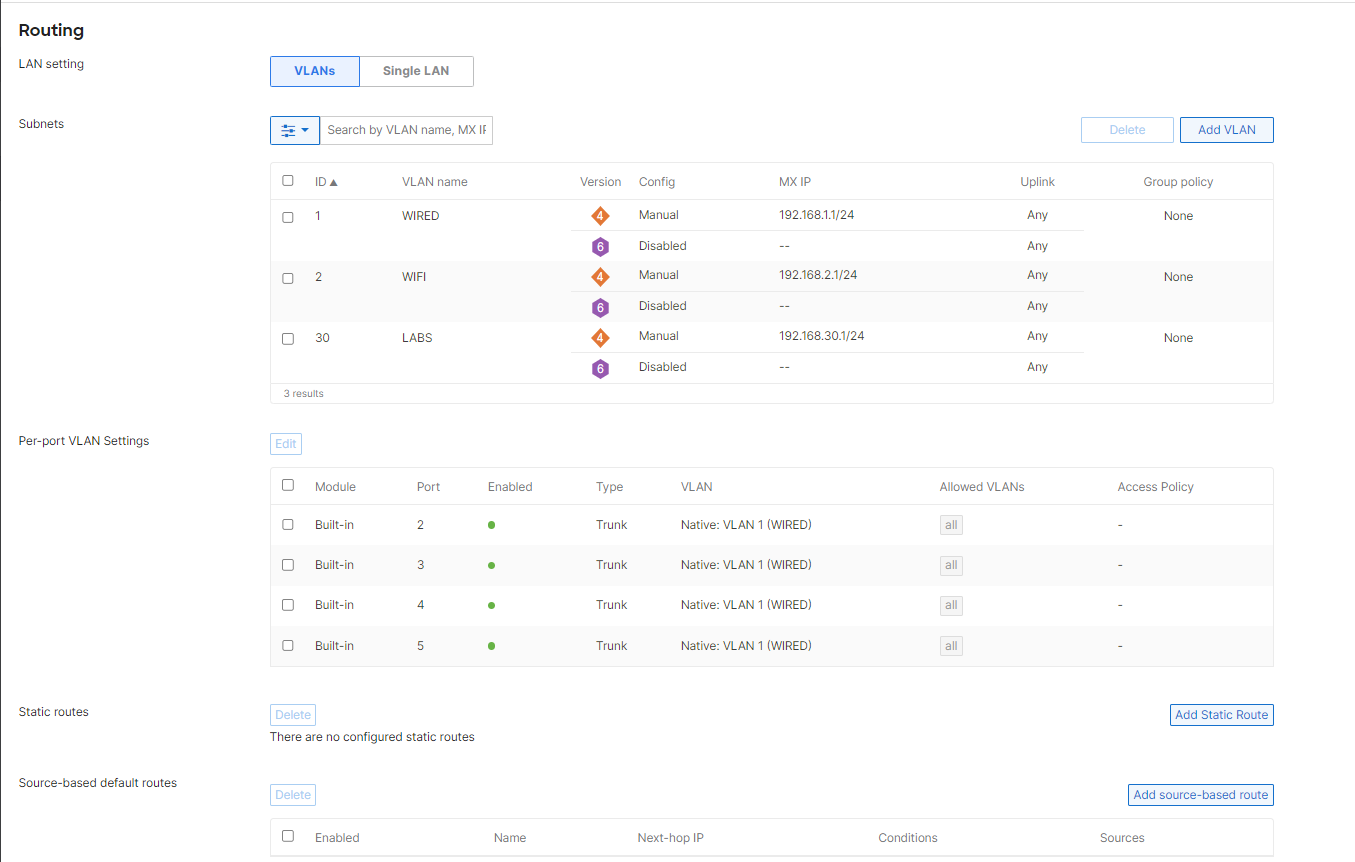Click the IPv6 icon next to VLAN WIRED
Image resolution: width=1355 pixels, height=862 pixels.
(600, 246)
